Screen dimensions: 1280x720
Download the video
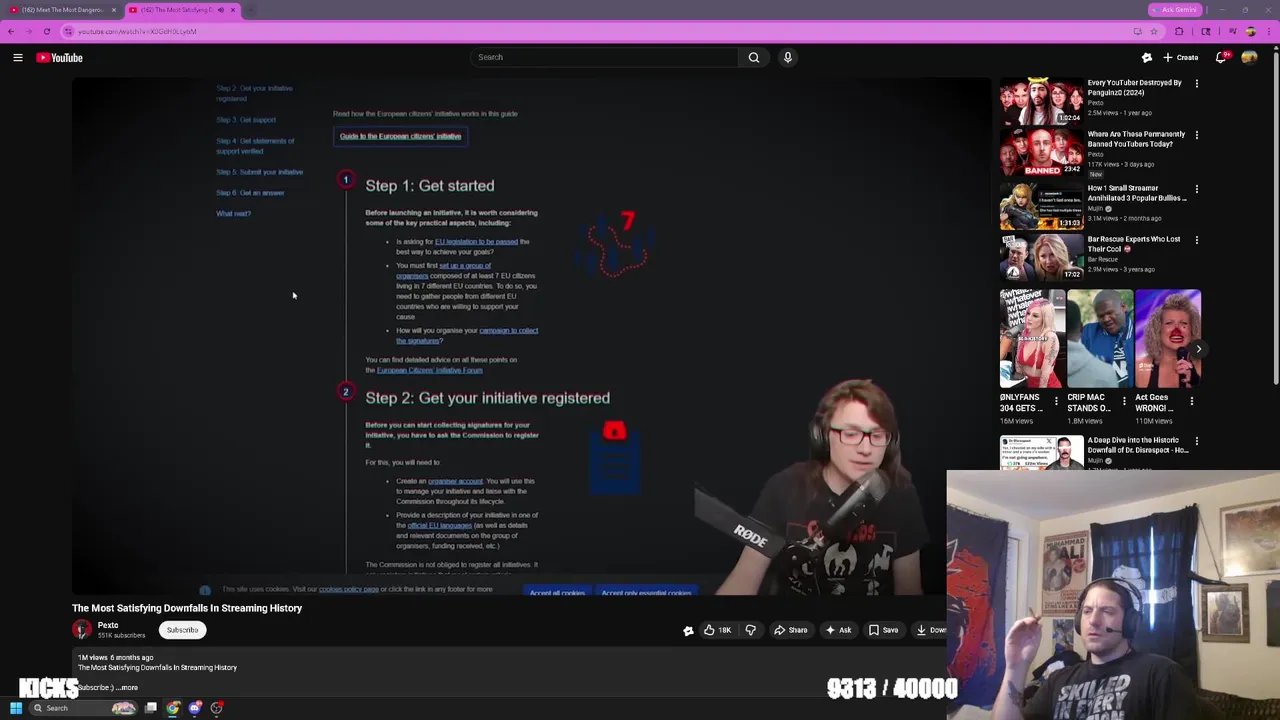tap(930, 630)
